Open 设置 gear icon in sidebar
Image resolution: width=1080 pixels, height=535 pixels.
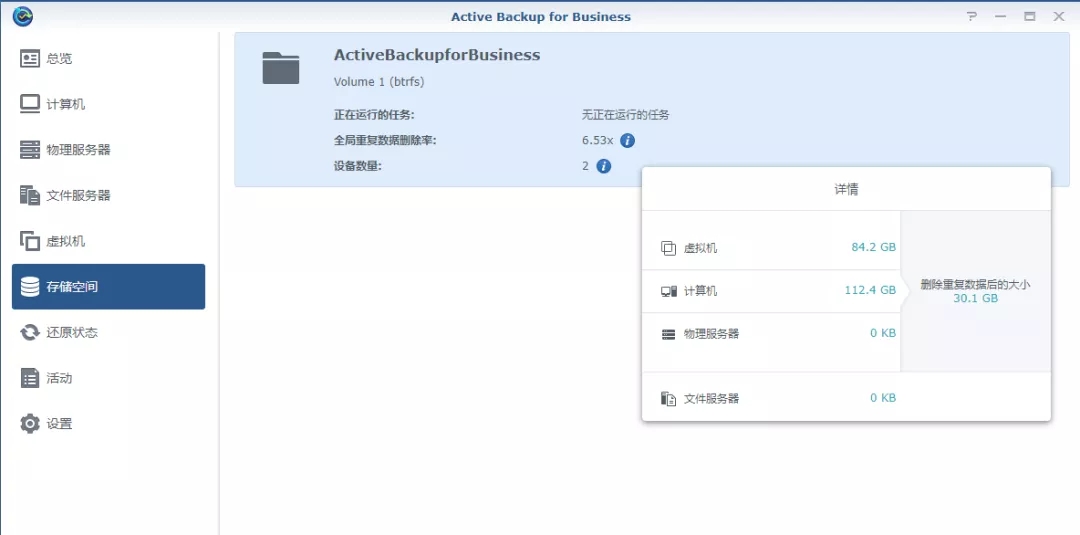point(30,423)
